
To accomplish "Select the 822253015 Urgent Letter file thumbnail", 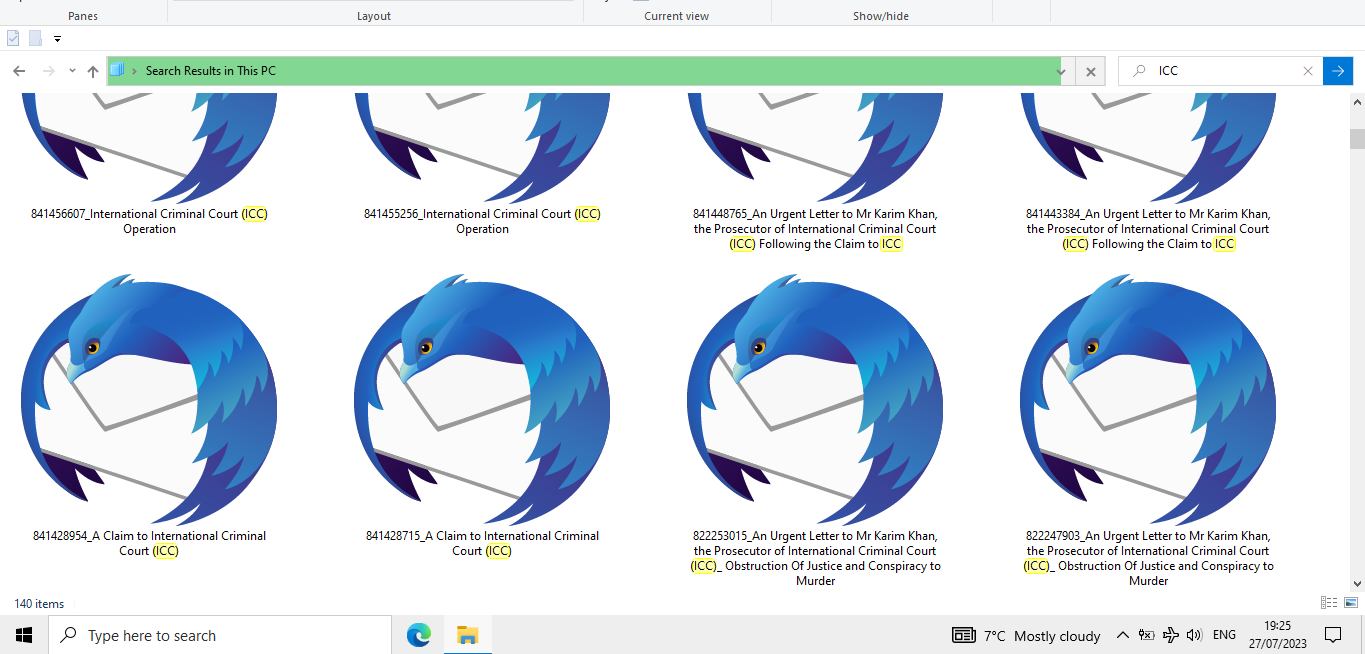I will (x=815, y=399).
